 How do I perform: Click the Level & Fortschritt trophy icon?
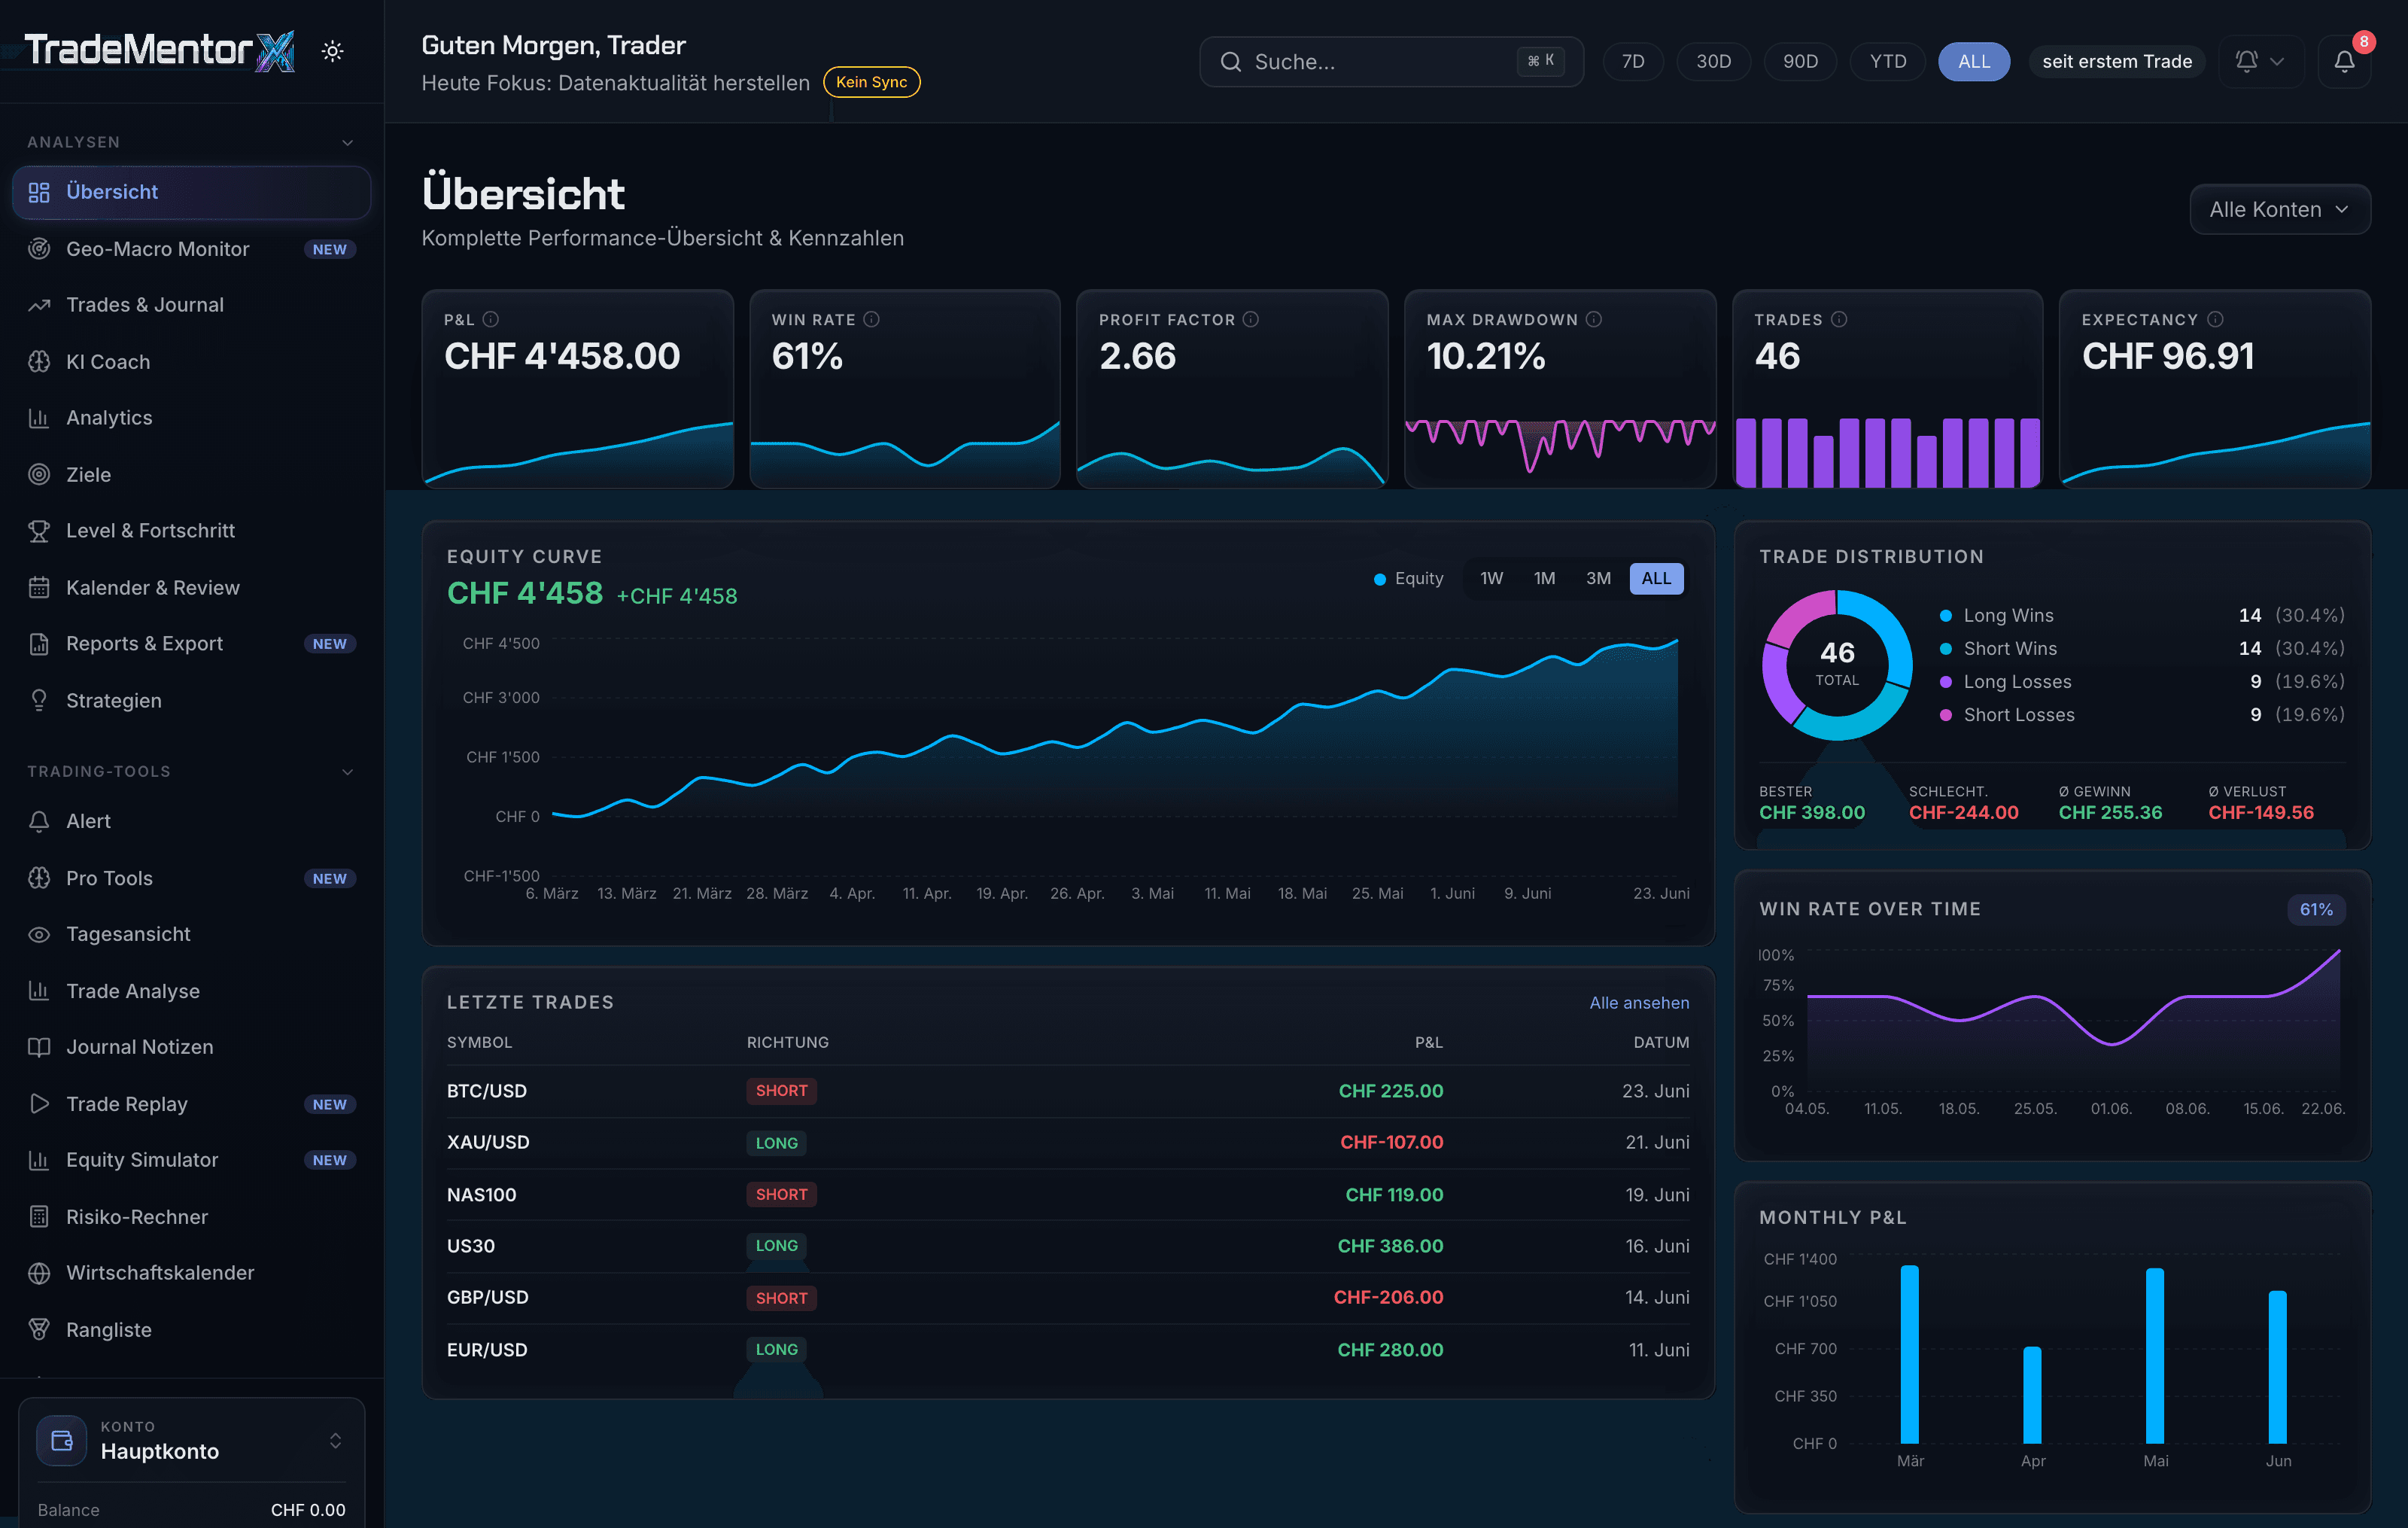(x=39, y=531)
